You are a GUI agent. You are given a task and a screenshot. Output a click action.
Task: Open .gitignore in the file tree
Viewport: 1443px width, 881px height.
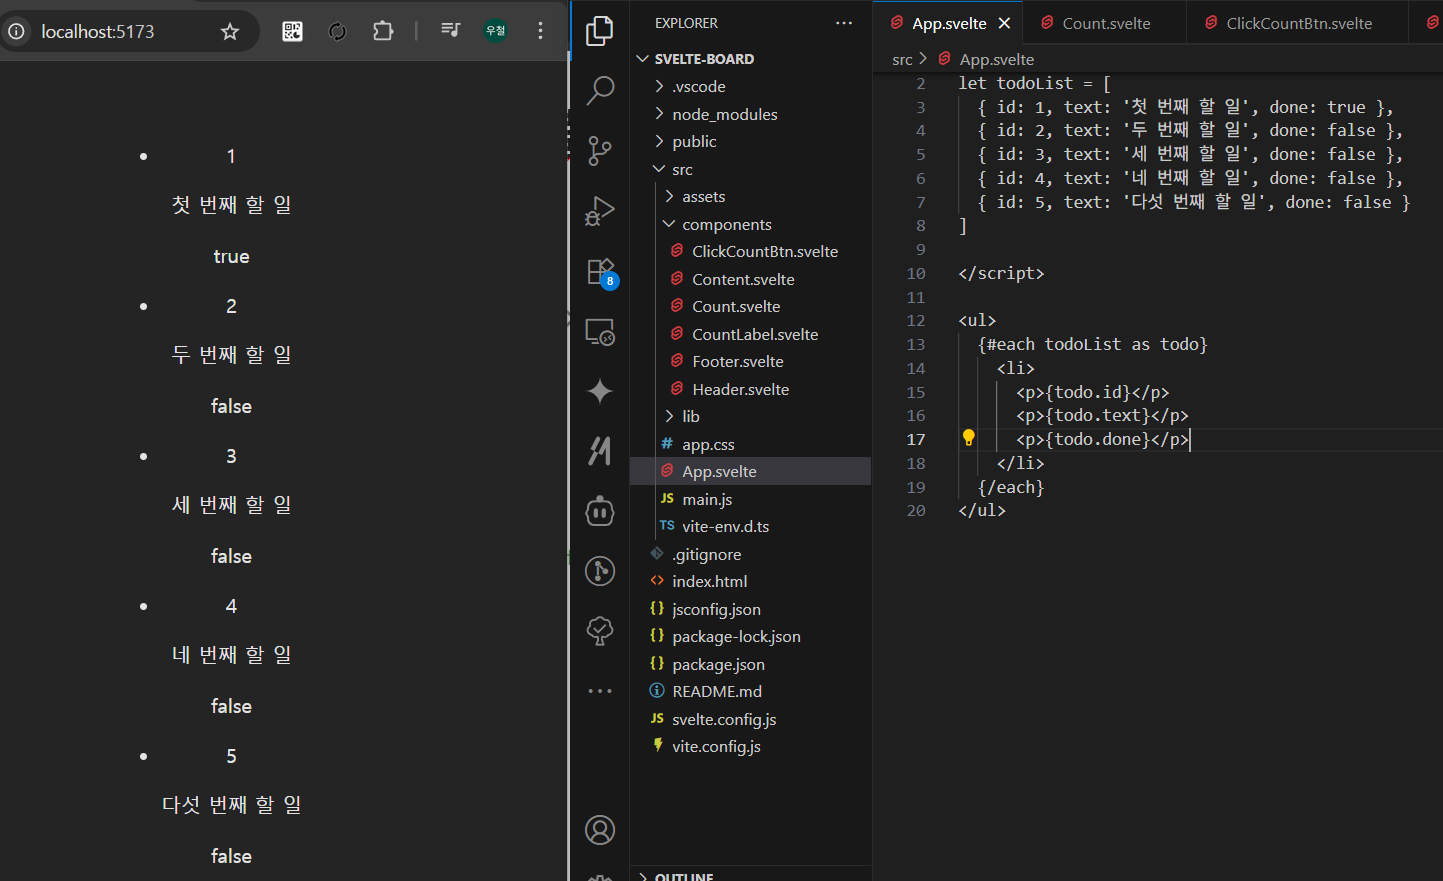tap(751, 554)
